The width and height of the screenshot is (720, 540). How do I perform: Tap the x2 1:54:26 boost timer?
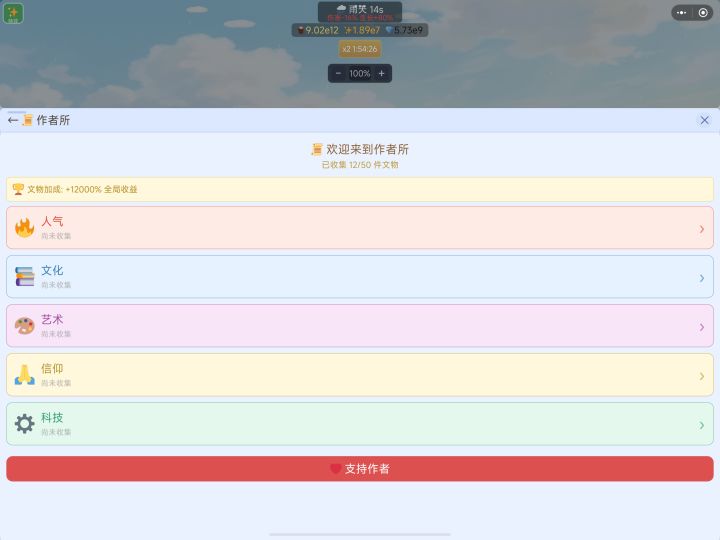coord(360,49)
